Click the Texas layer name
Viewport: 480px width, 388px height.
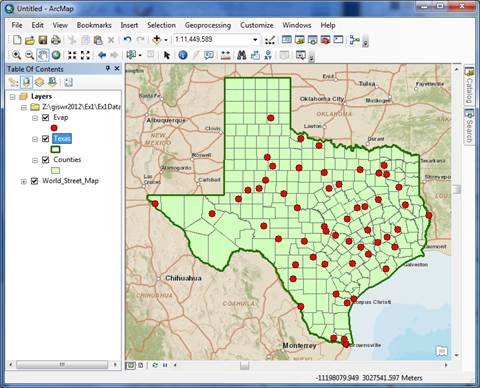click(x=62, y=139)
